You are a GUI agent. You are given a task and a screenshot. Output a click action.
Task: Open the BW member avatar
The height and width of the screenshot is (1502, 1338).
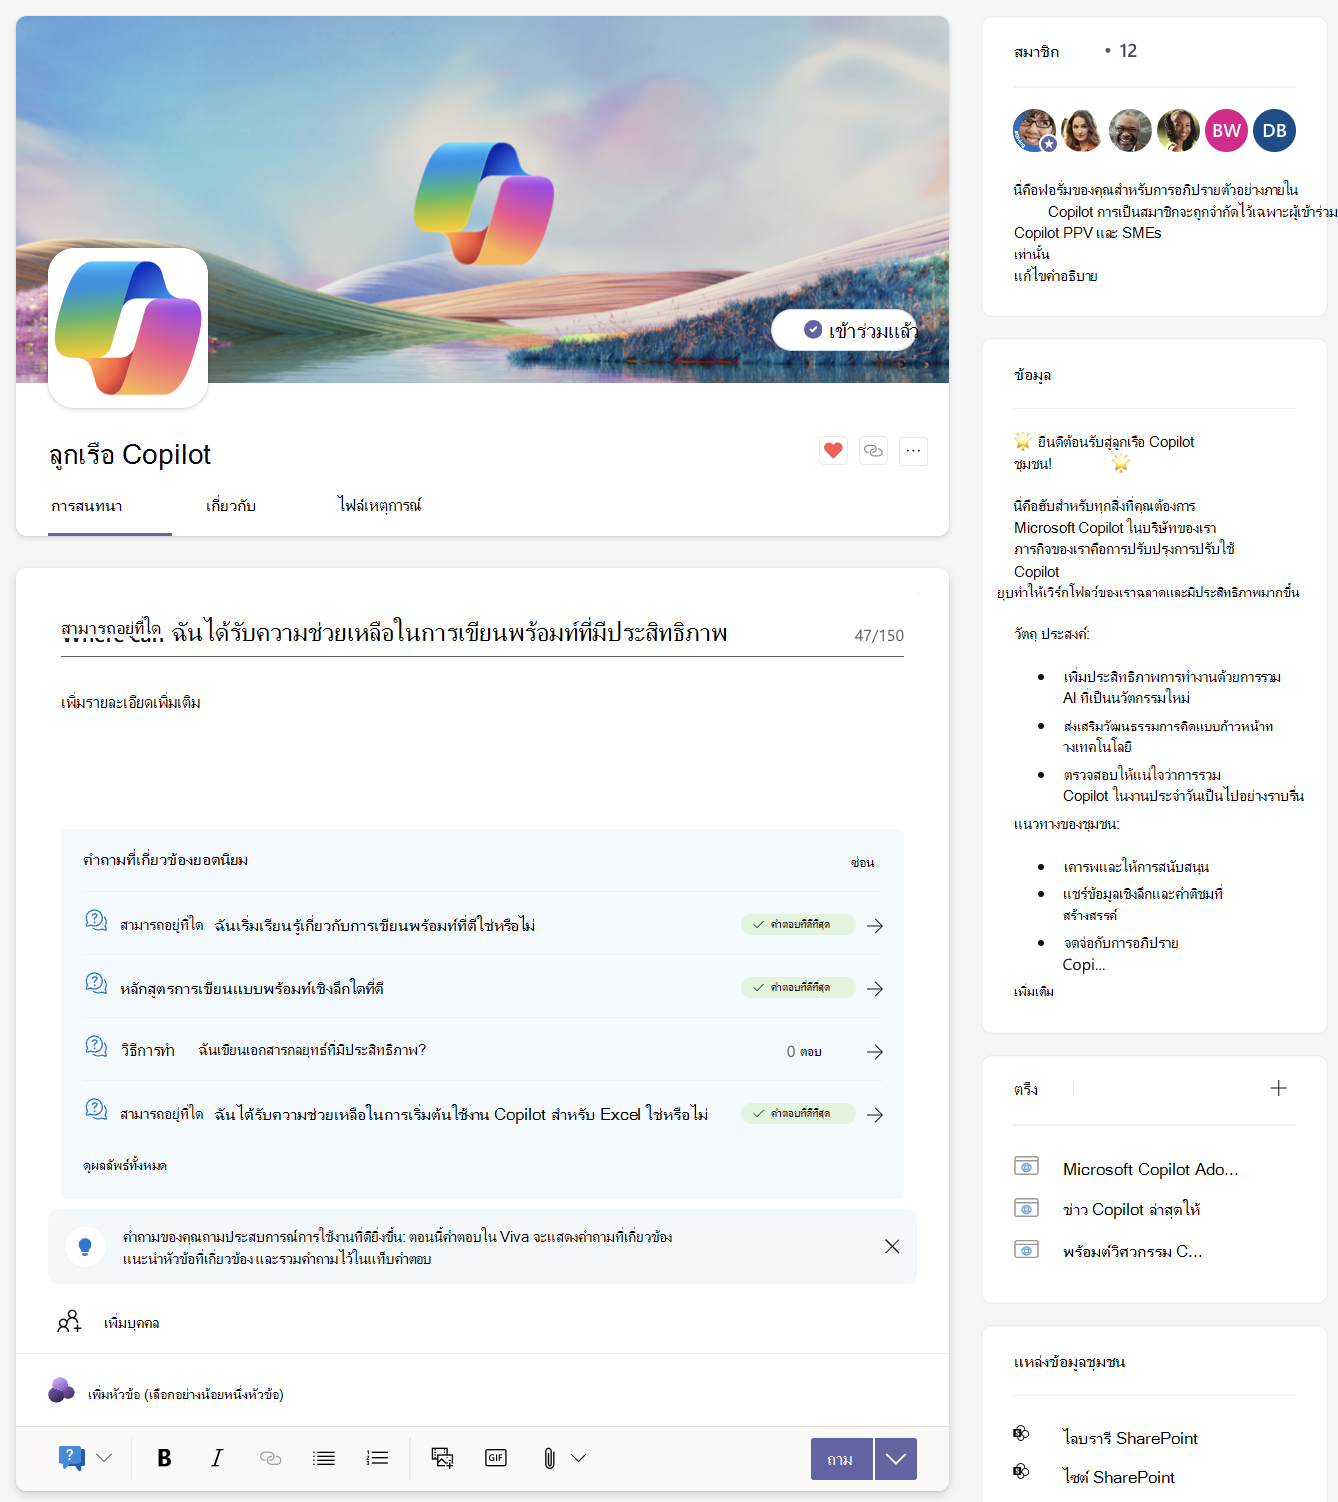click(1227, 131)
